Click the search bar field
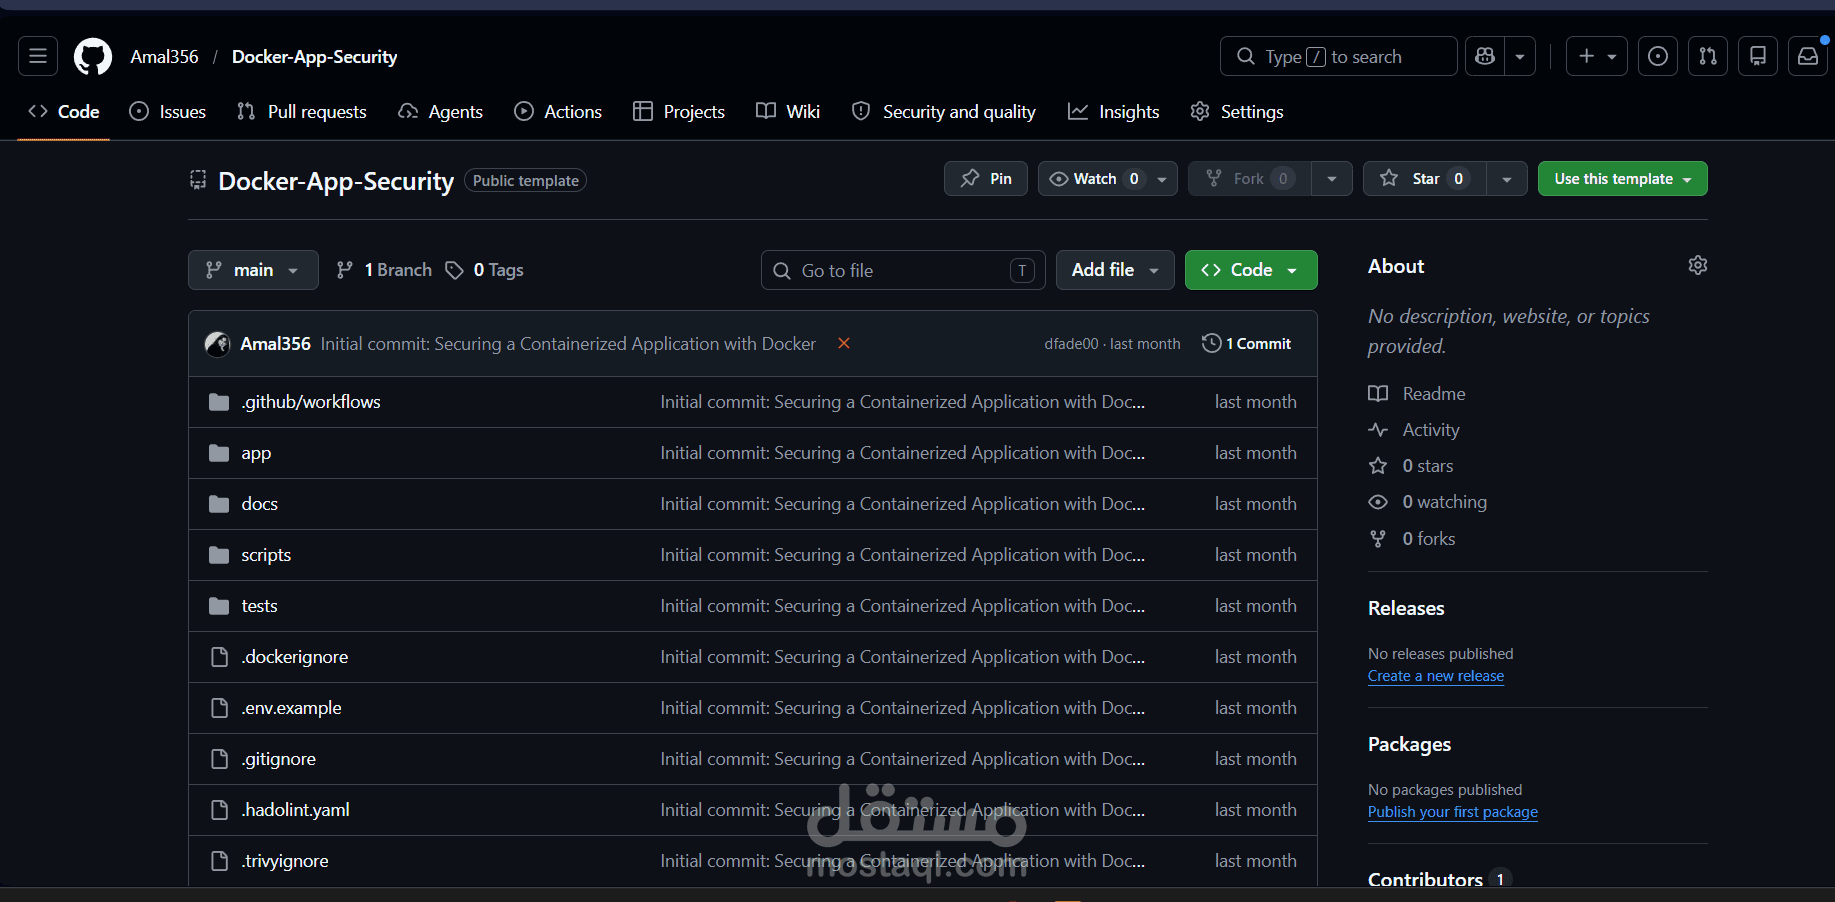 [x=1339, y=56]
